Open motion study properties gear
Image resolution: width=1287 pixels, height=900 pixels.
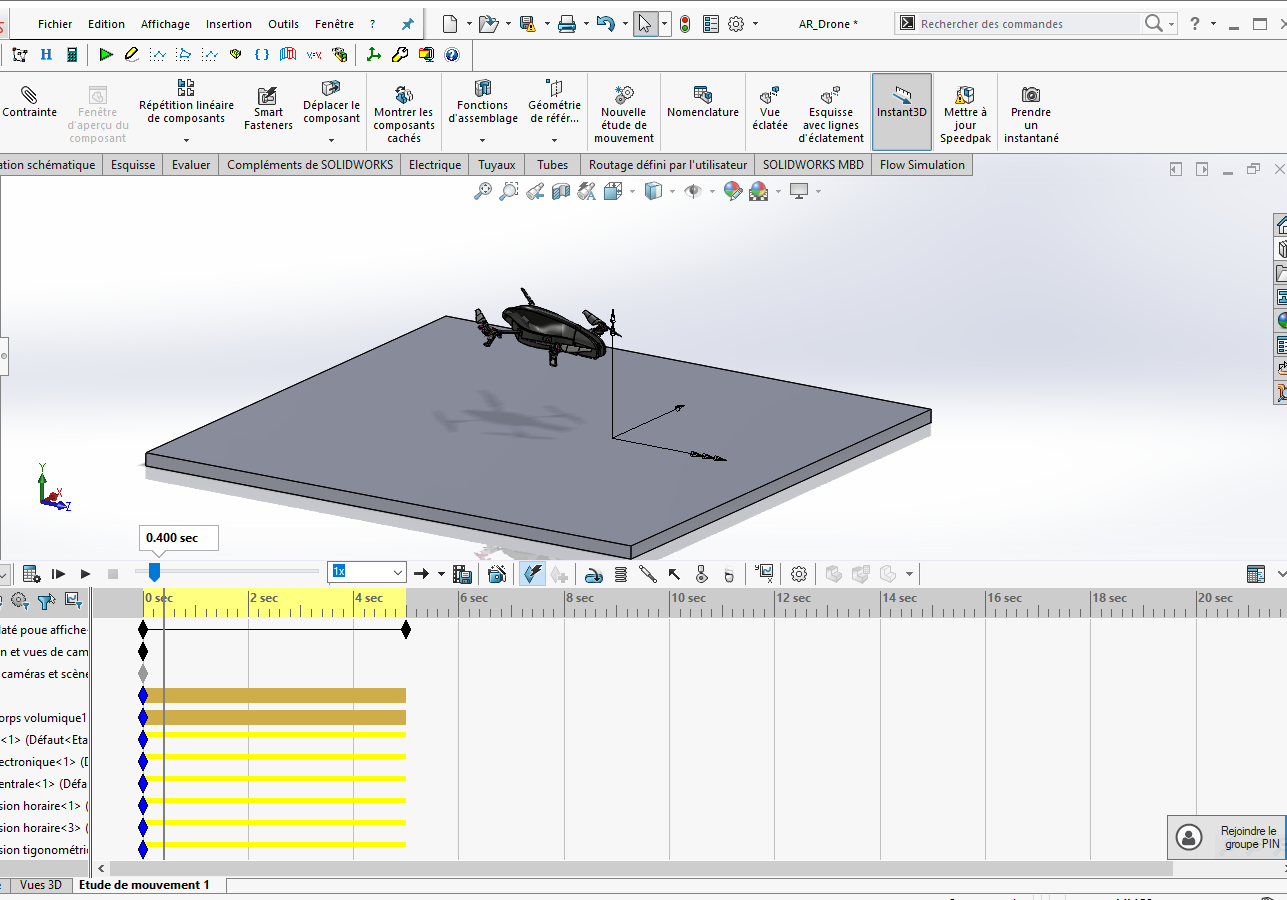click(799, 574)
